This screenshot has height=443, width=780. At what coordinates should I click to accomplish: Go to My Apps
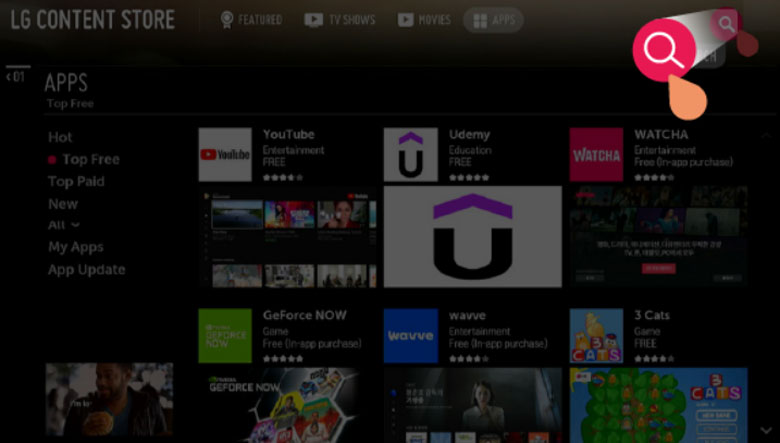(x=76, y=247)
